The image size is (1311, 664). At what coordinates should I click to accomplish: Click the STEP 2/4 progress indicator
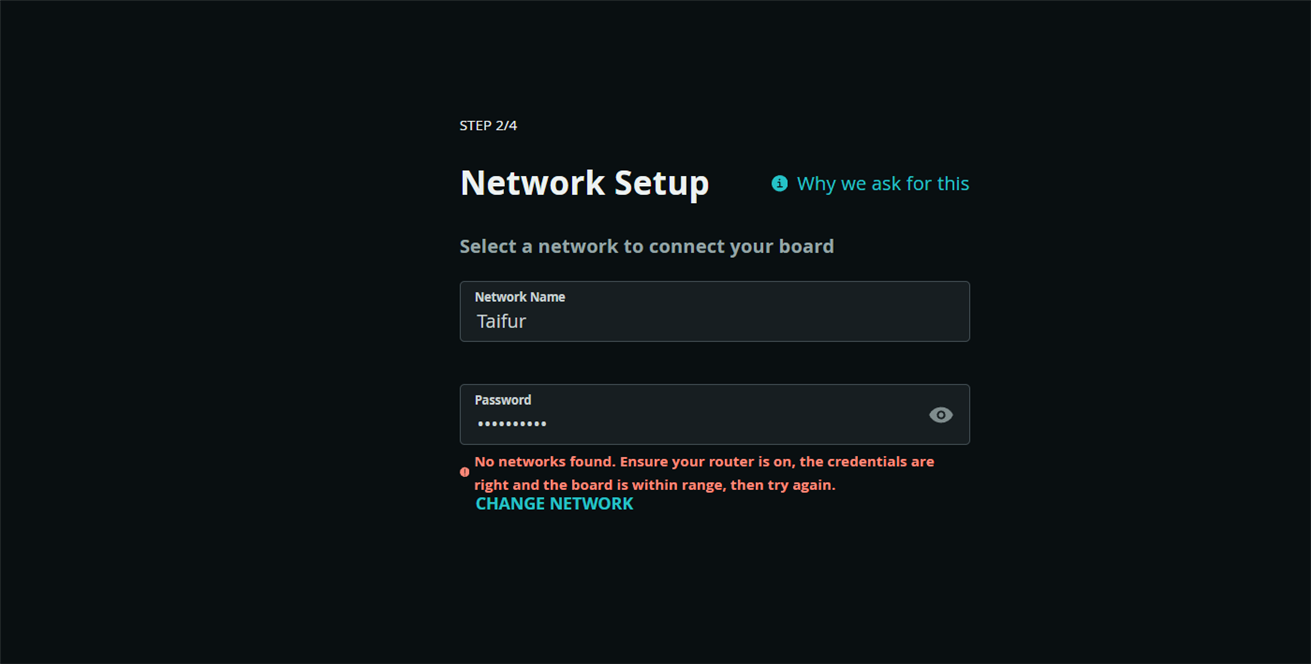488,126
